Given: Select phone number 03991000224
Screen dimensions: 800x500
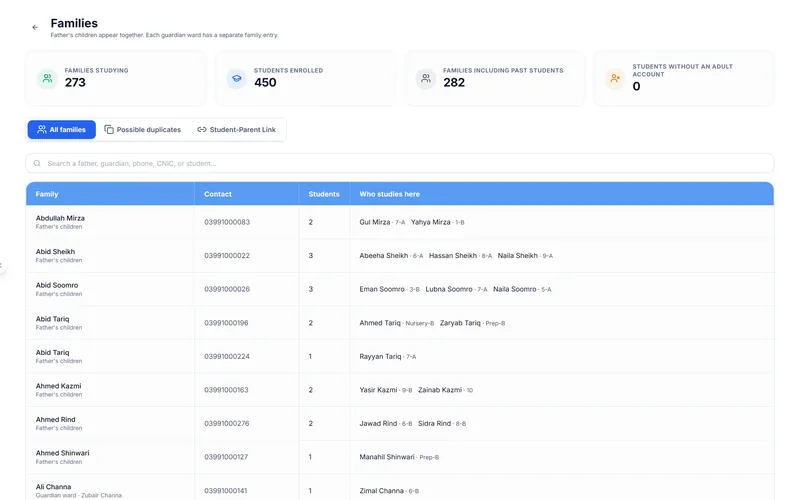Looking at the screenshot, I should tap(227, 357).
